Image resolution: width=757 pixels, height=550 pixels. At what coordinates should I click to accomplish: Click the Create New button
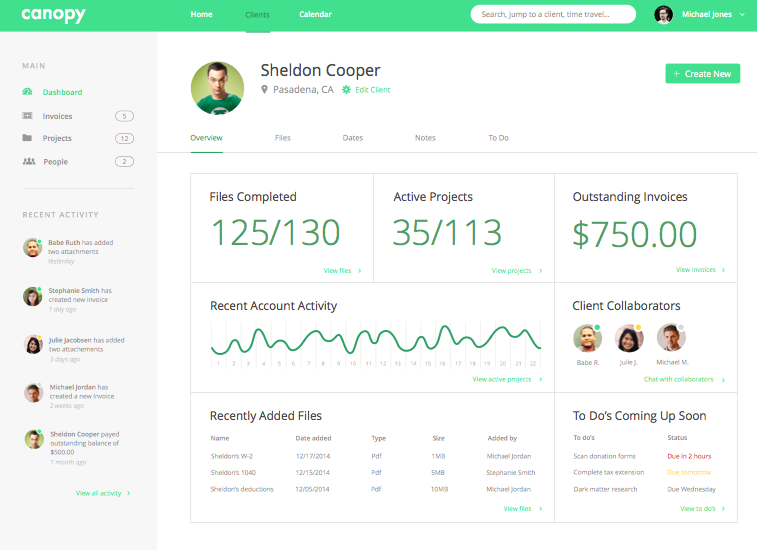pos(702,73)
